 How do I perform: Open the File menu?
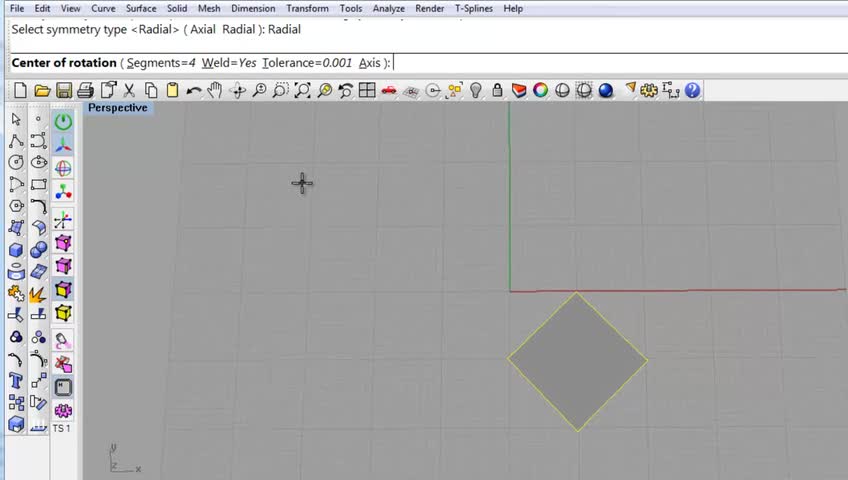tap(17, 8)
